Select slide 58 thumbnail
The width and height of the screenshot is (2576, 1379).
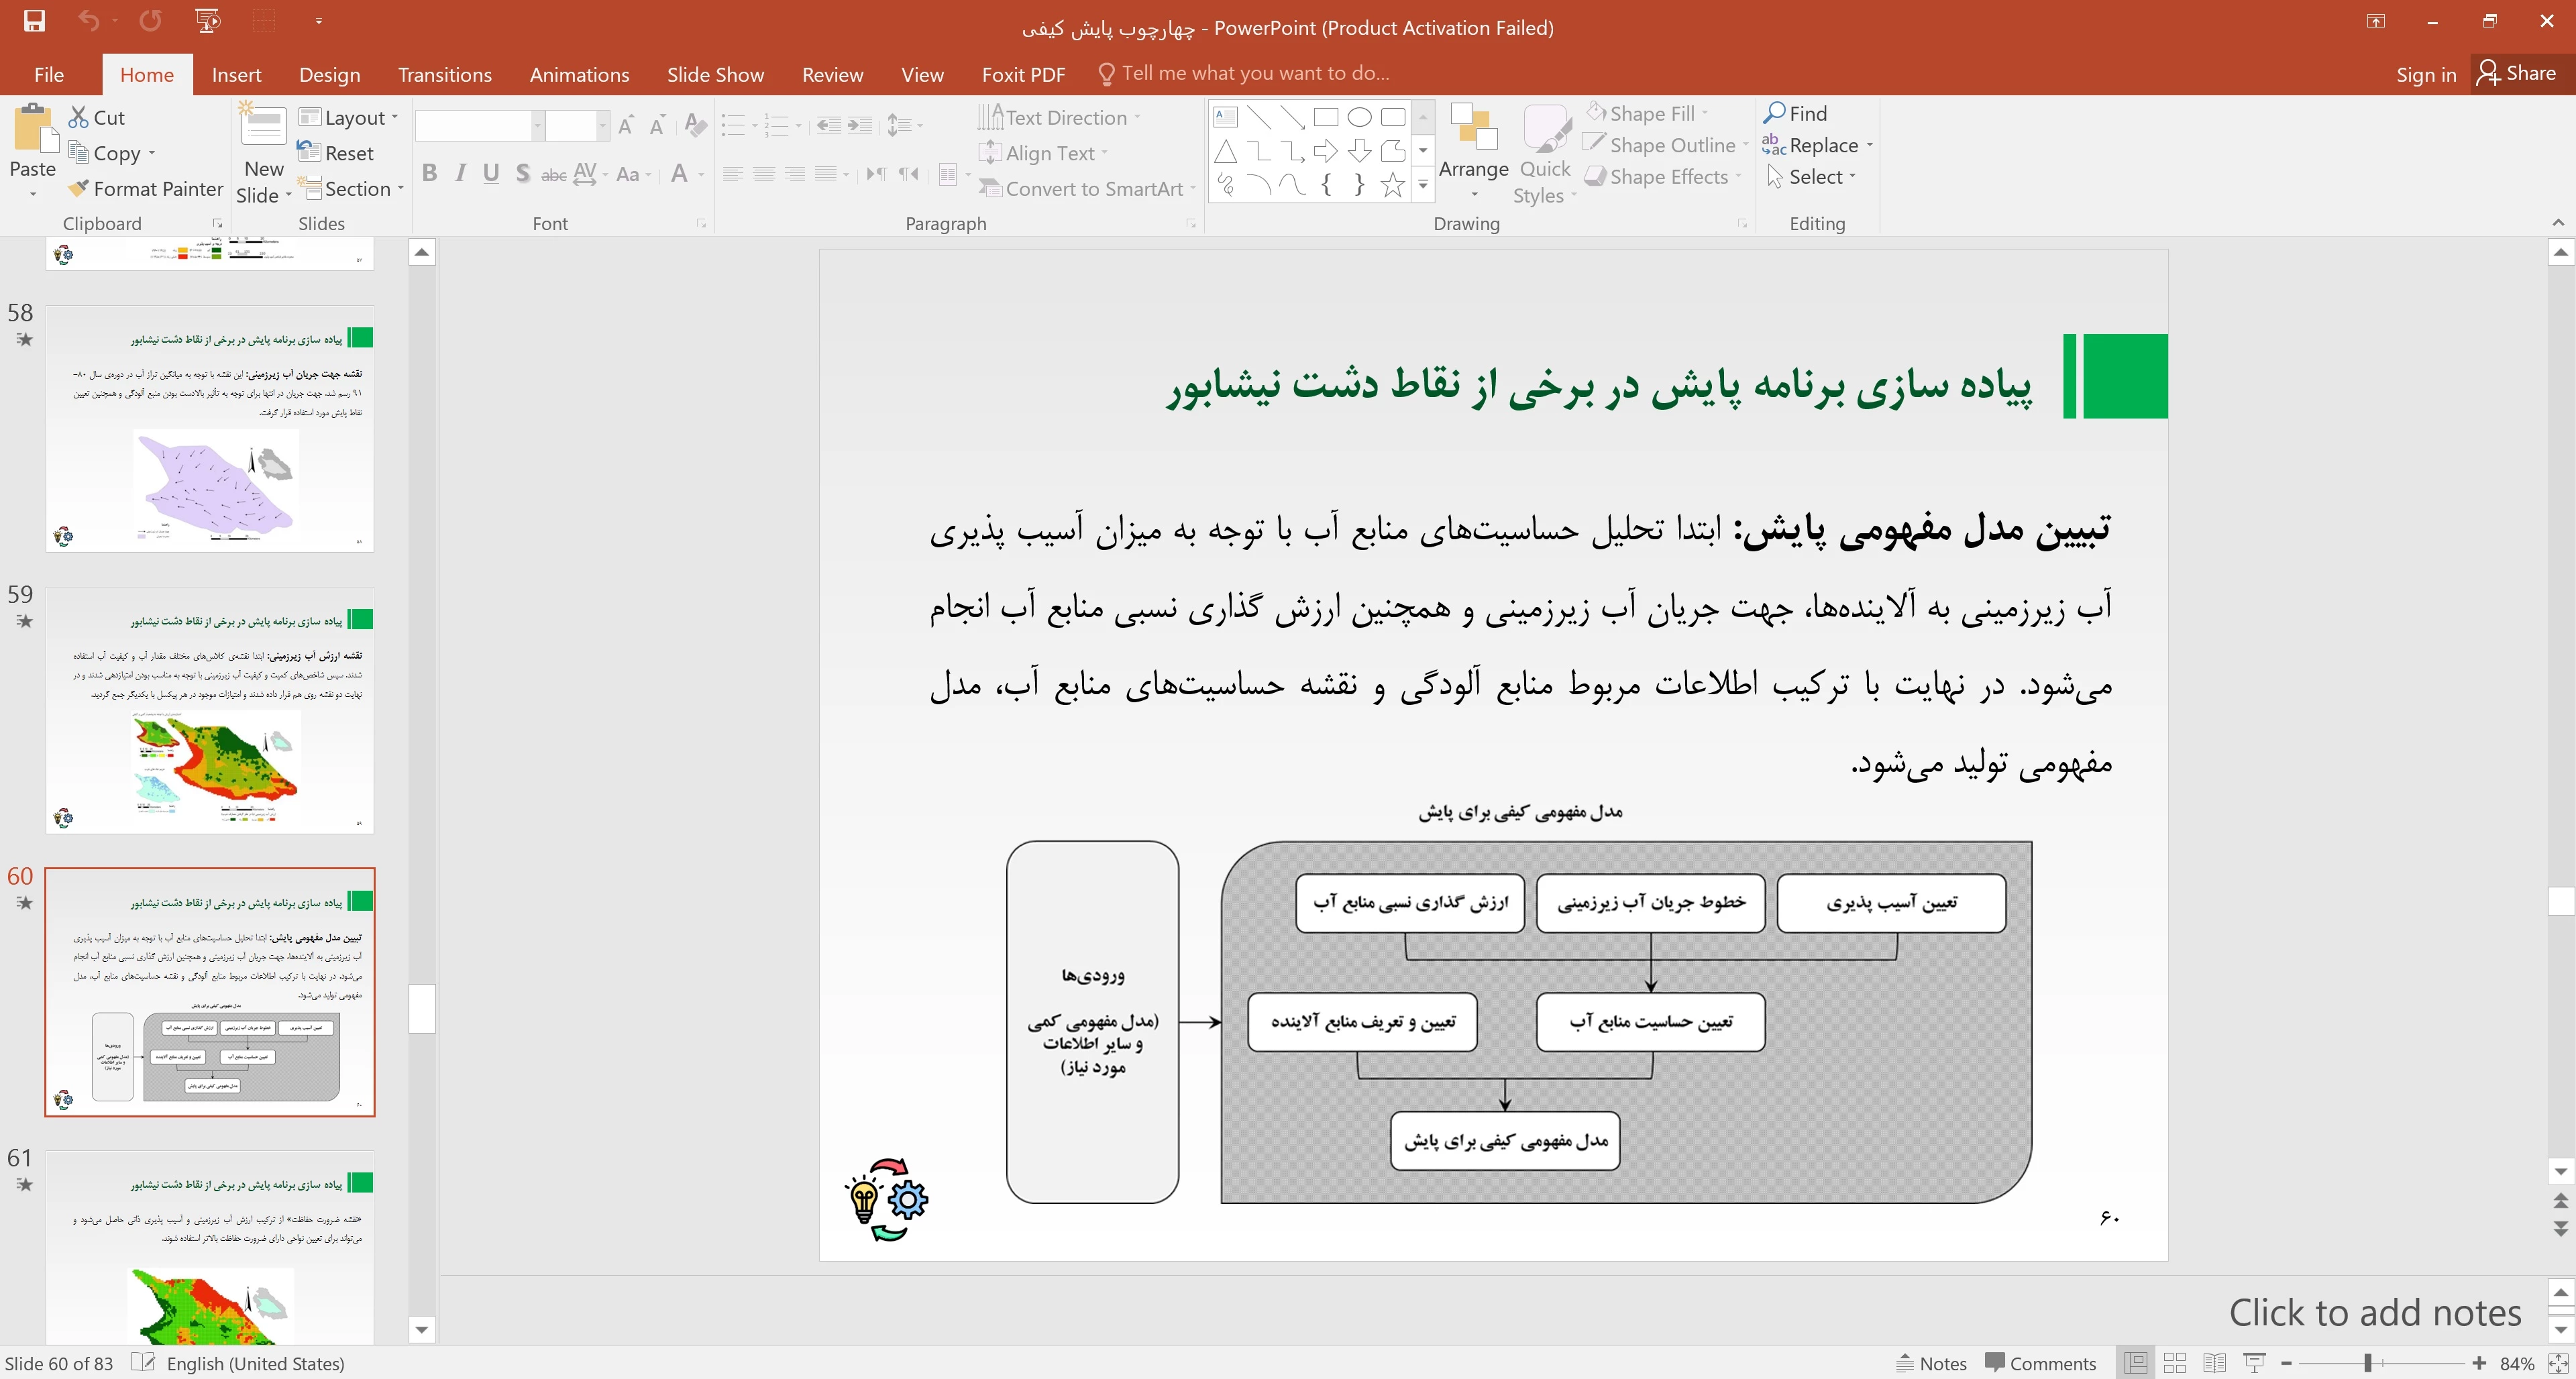[210, 429]
